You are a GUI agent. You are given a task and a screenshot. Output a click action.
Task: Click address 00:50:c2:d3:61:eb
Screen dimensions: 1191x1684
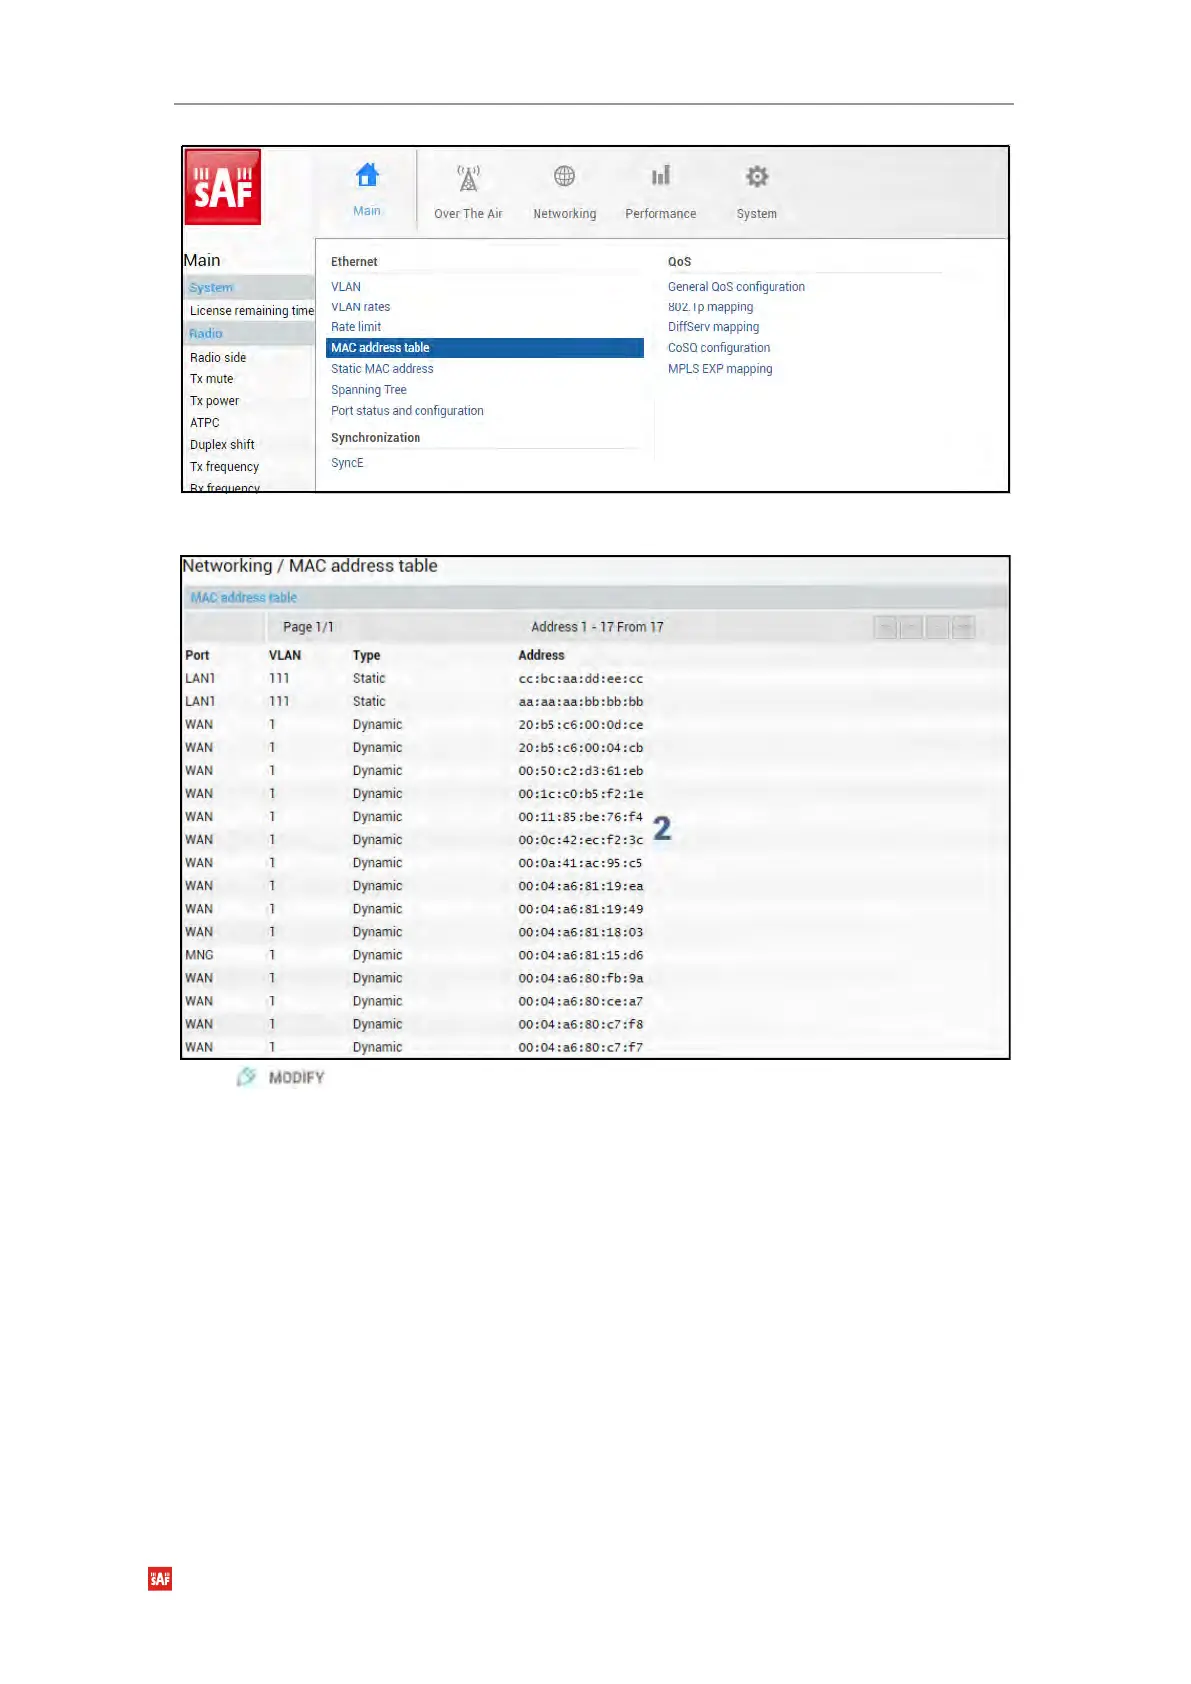click(x=581, y=770)
